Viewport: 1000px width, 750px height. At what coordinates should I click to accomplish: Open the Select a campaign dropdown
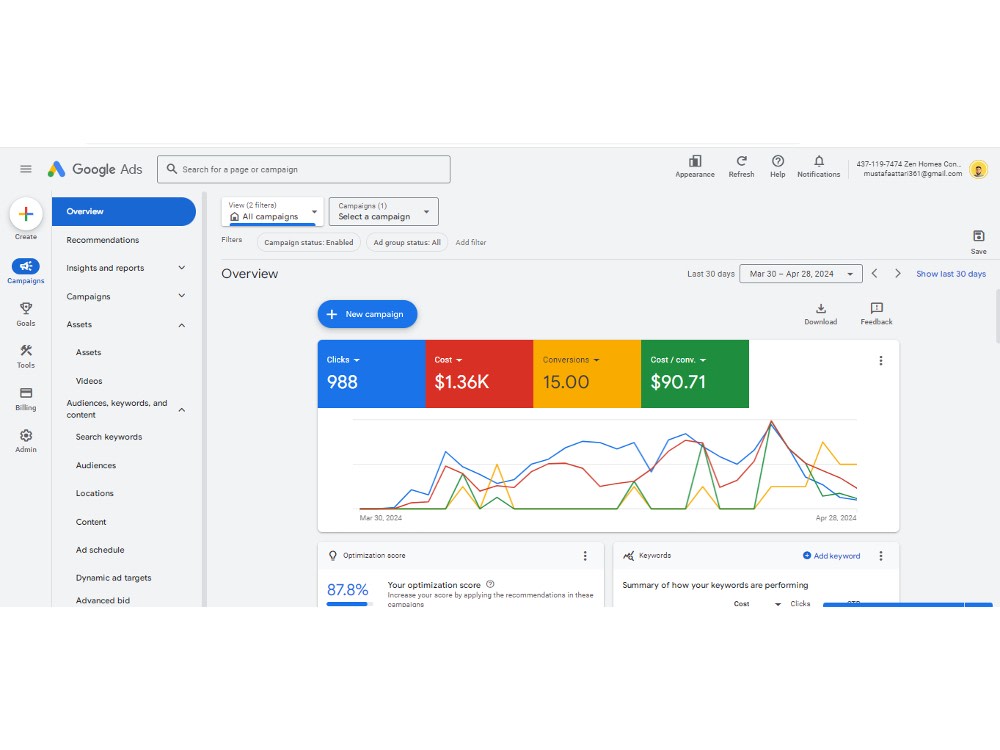click(384, 211)
